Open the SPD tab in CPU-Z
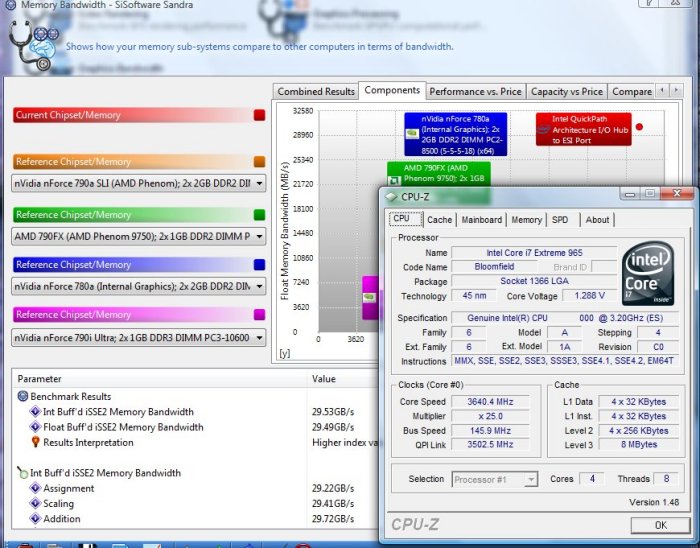The height and width of the screenshot is (548, 700). [x=560, y=220]
